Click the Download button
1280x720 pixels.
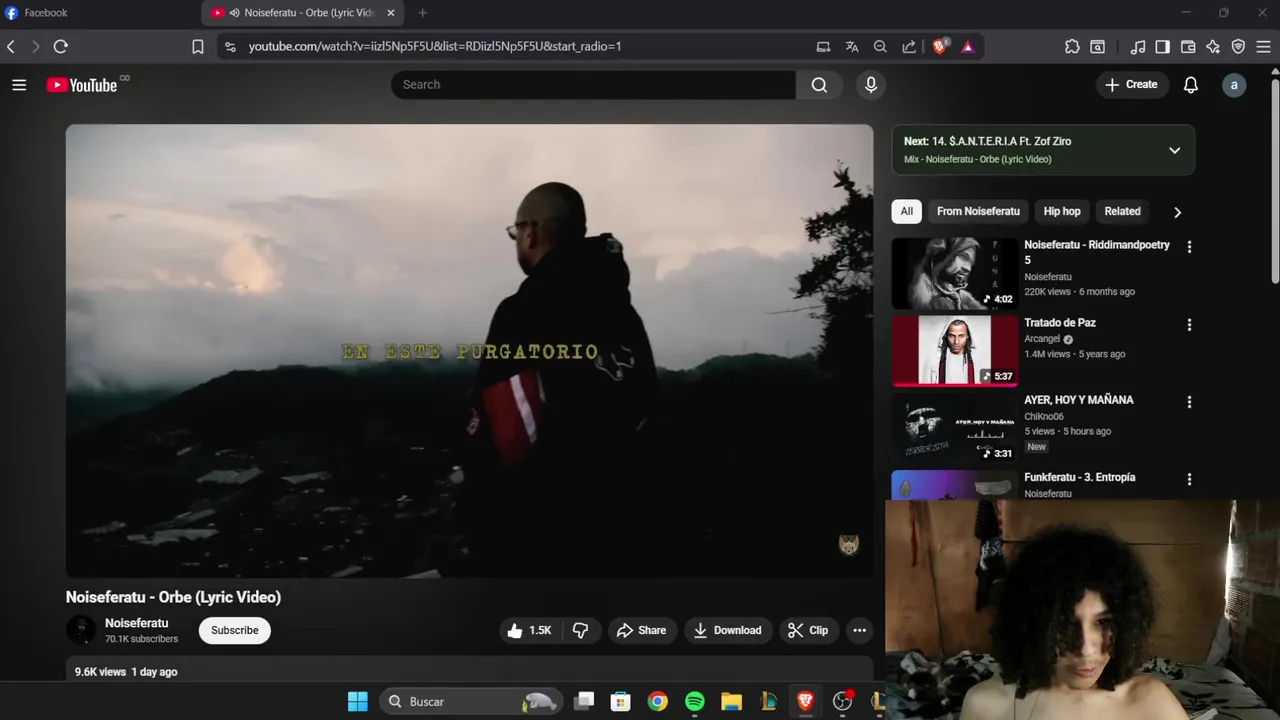coord(728,630)
